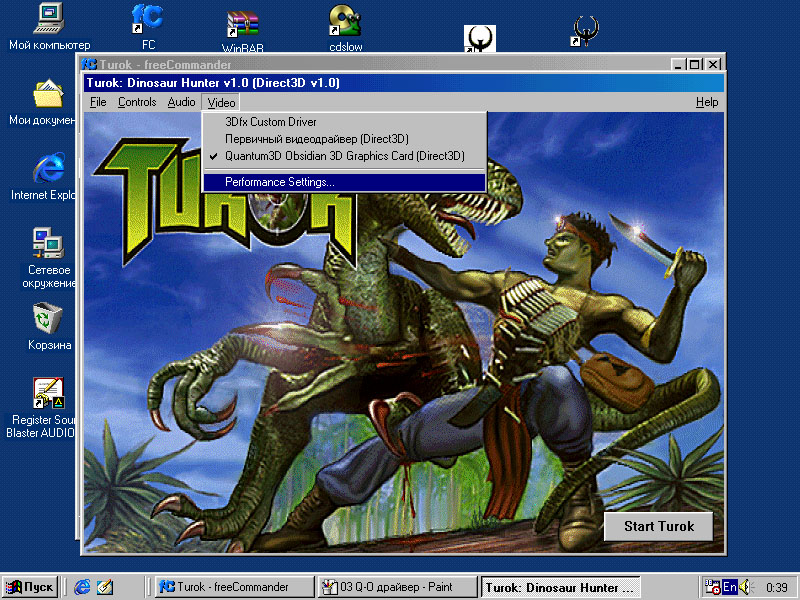Close the open Video menu

(221, 103)
